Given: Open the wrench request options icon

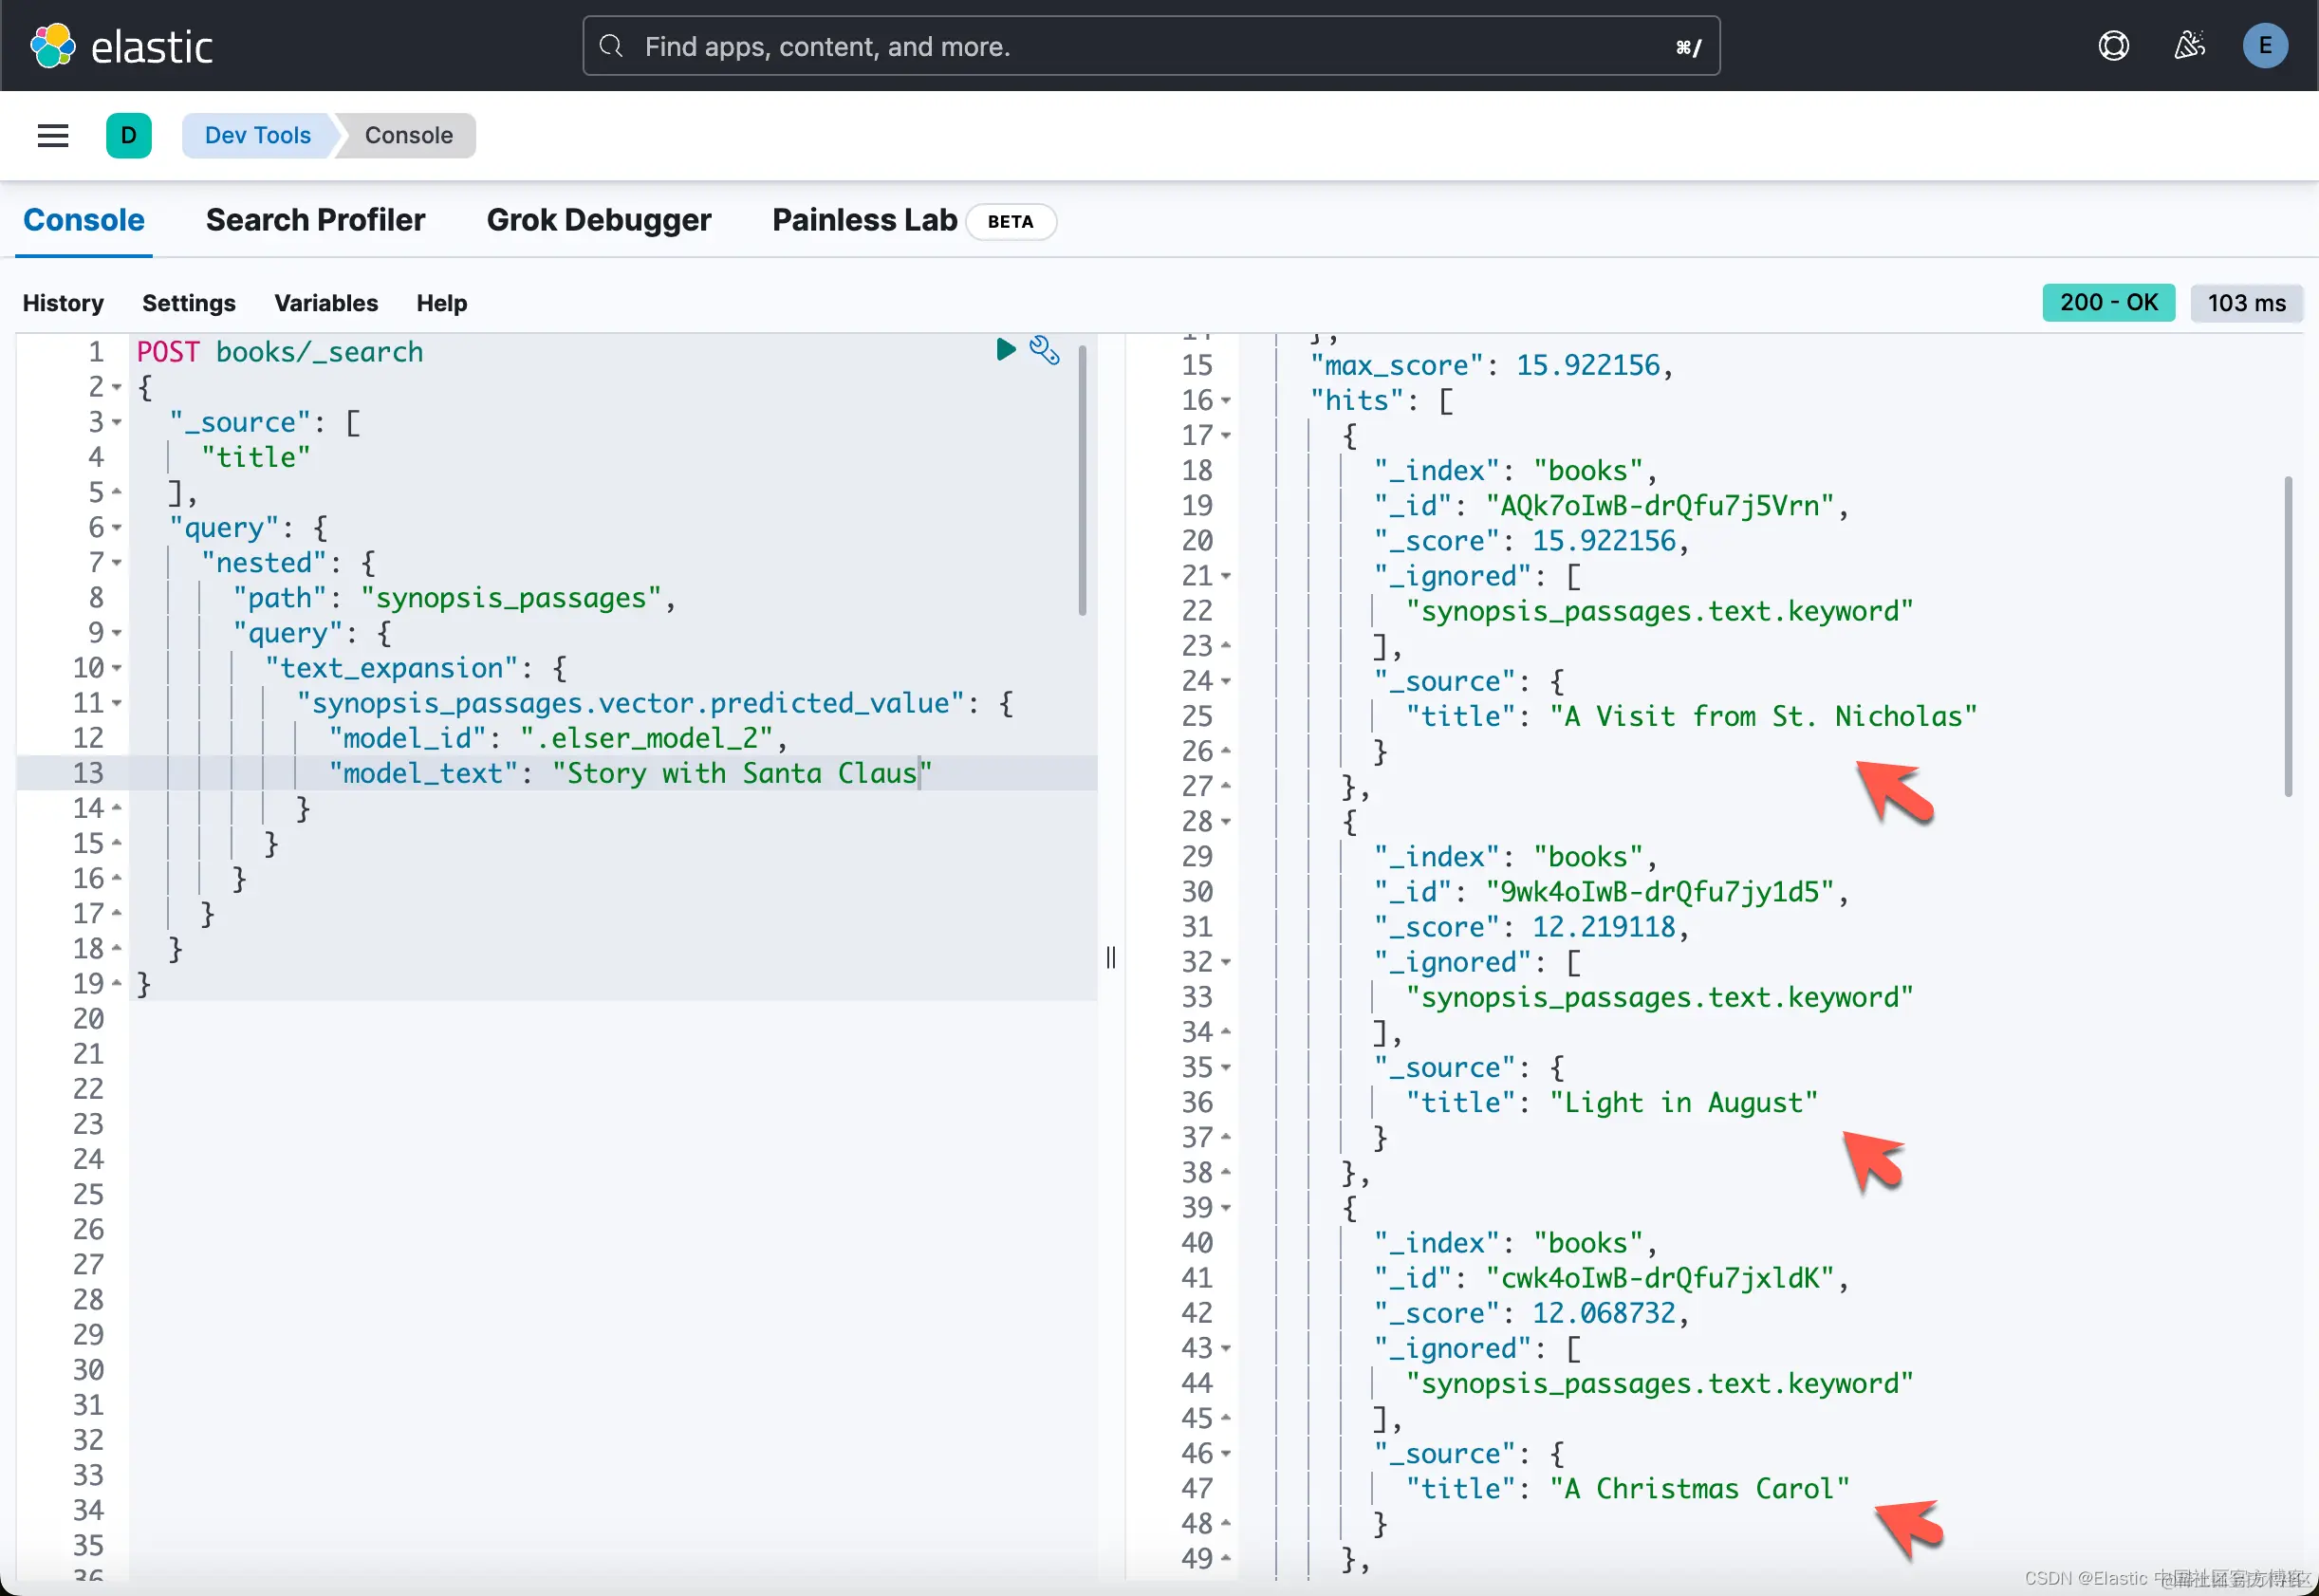Looking at the screenshot, I should [x=1044, y=350].
